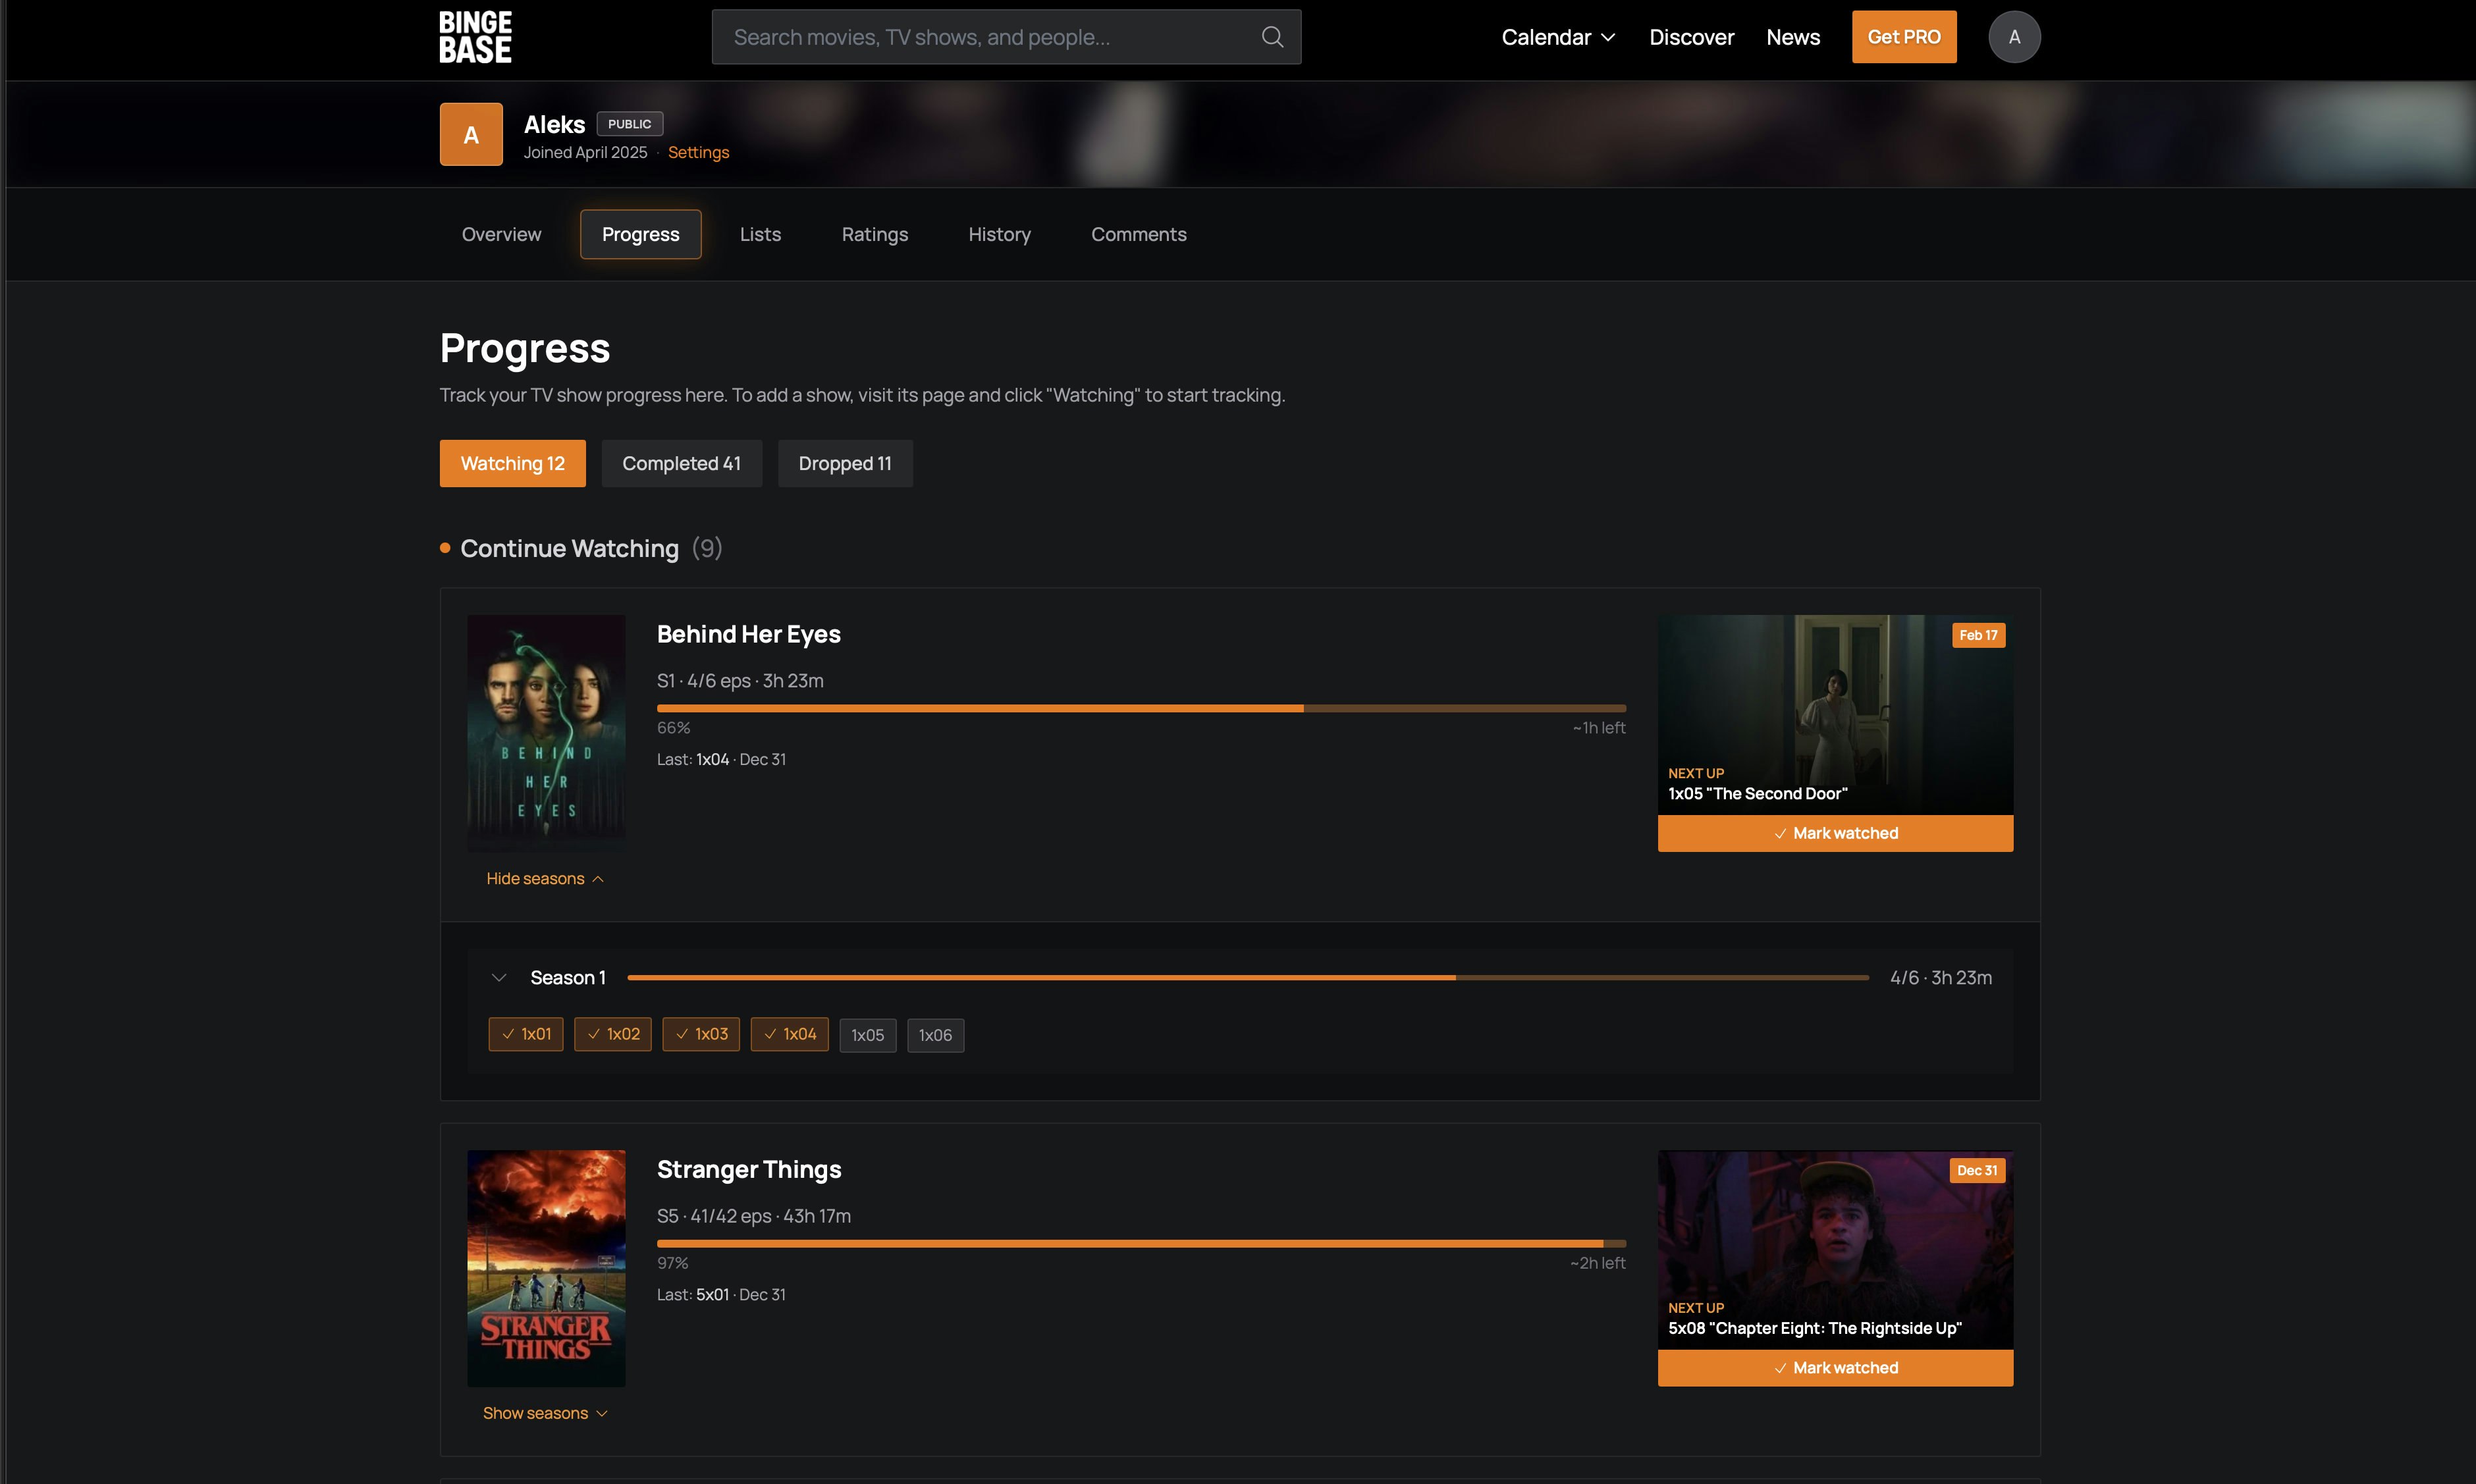
Task: Toggle episode 1x06 watched status
Action: tap(935, 1034)
